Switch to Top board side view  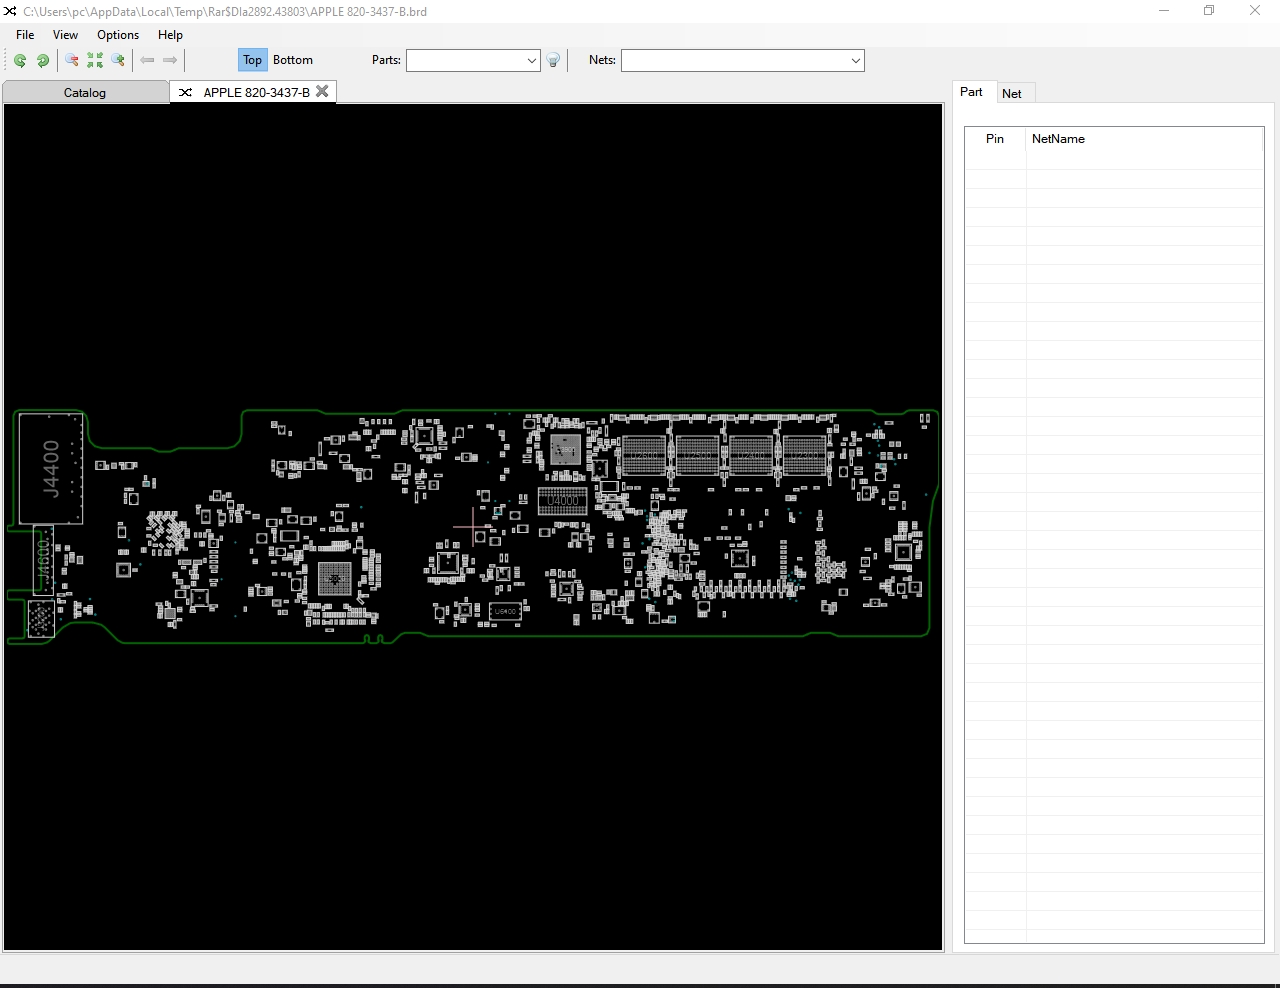coord(252,60)
